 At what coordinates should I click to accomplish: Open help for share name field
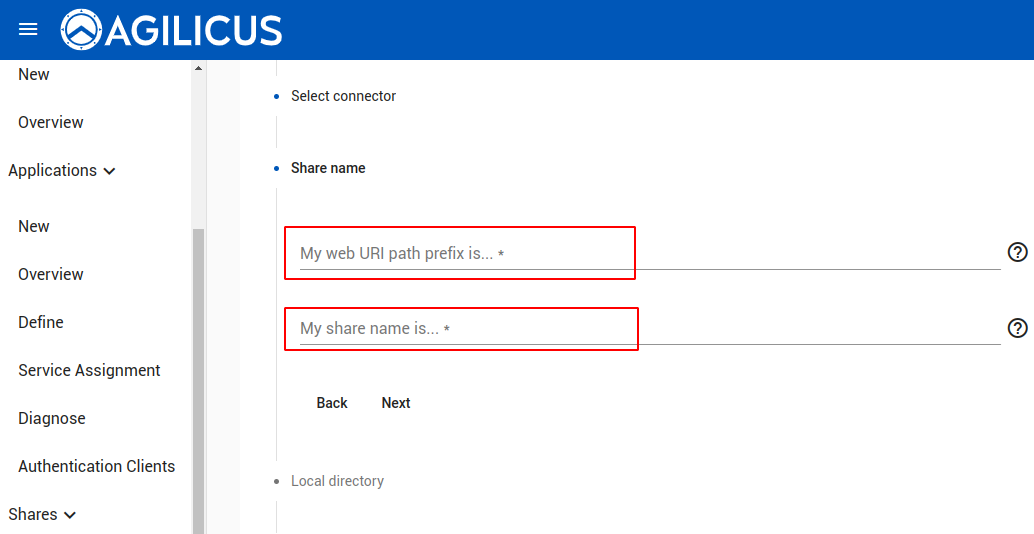coord(1017,328)
